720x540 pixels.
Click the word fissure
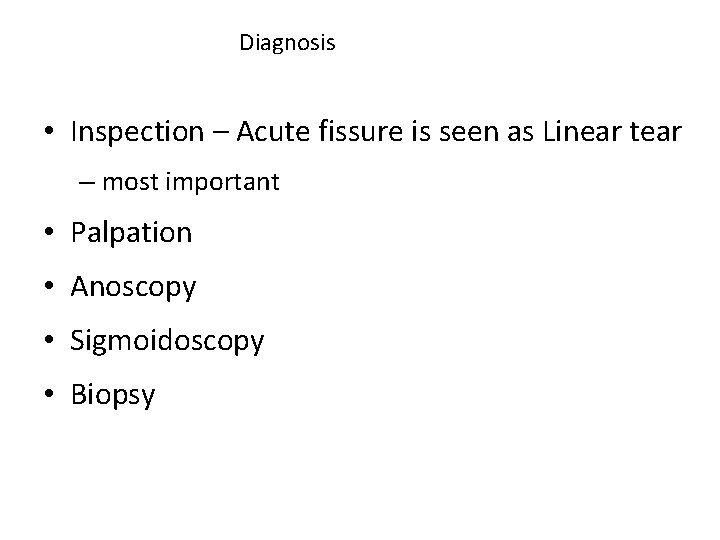pos(360,131)
